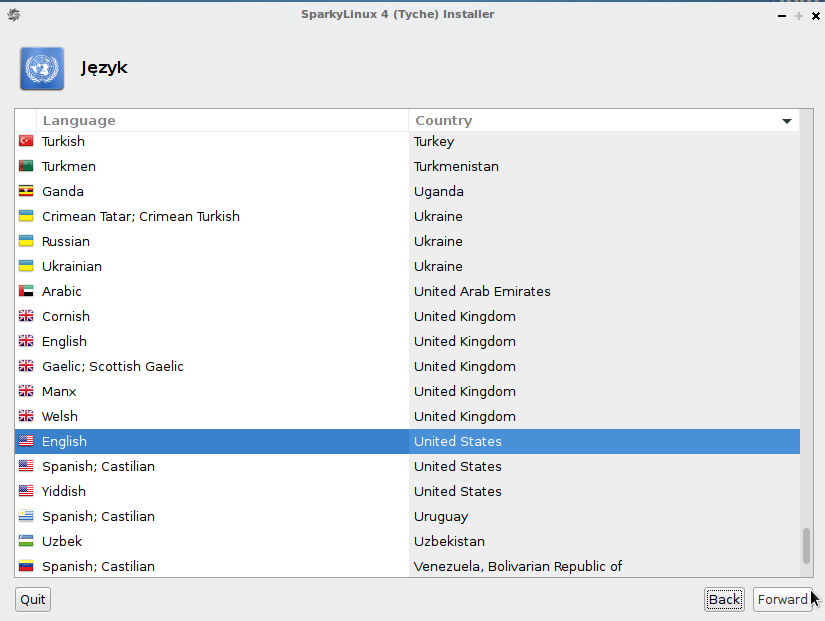The image size is (825, 621).
Task: Click the United Arab Emirates flag icon
Action: (26, 291)
